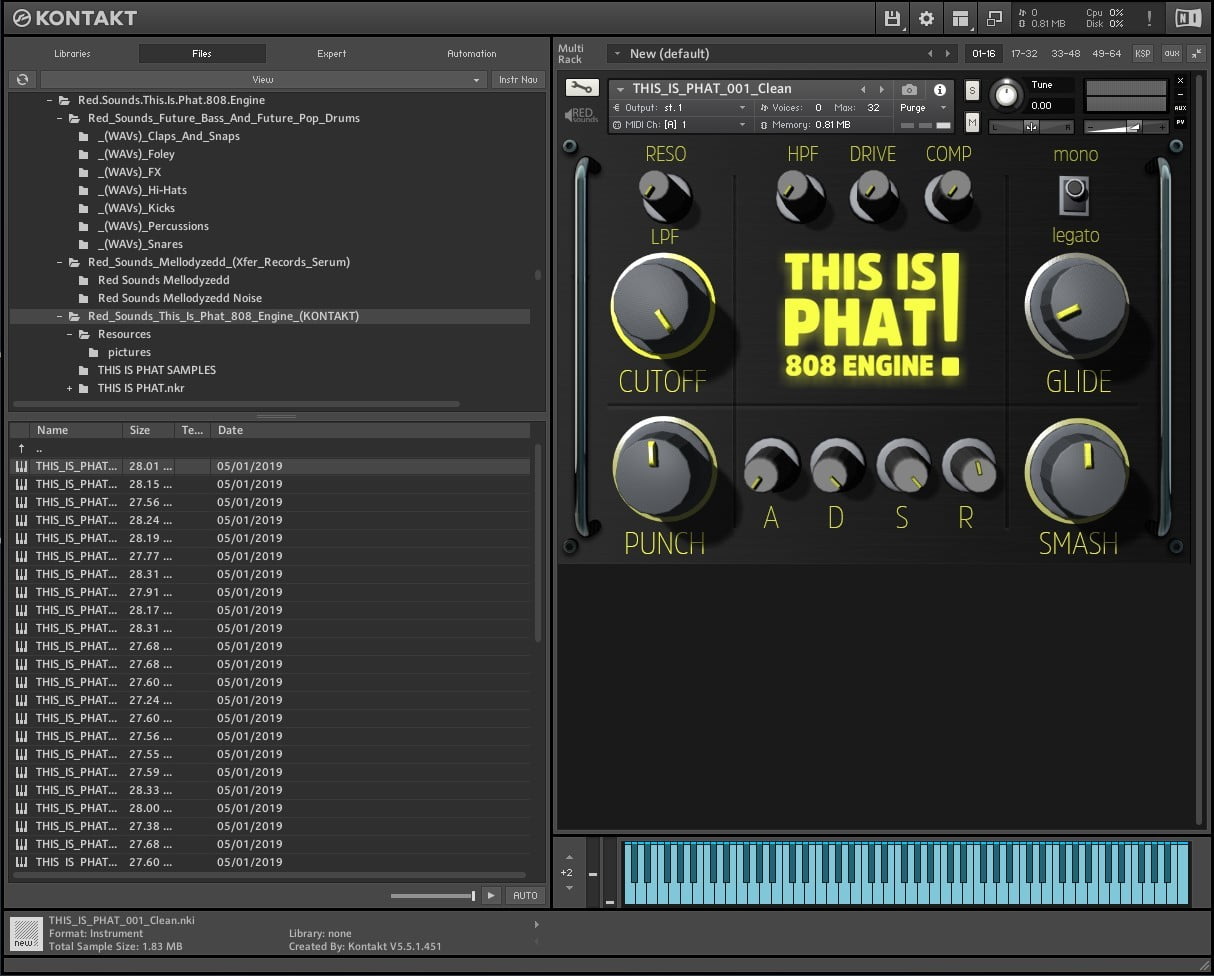Show rack page 33-48
This screenshot has height=976, width=1214.
pyautogui.click(x=1065, y=53)
